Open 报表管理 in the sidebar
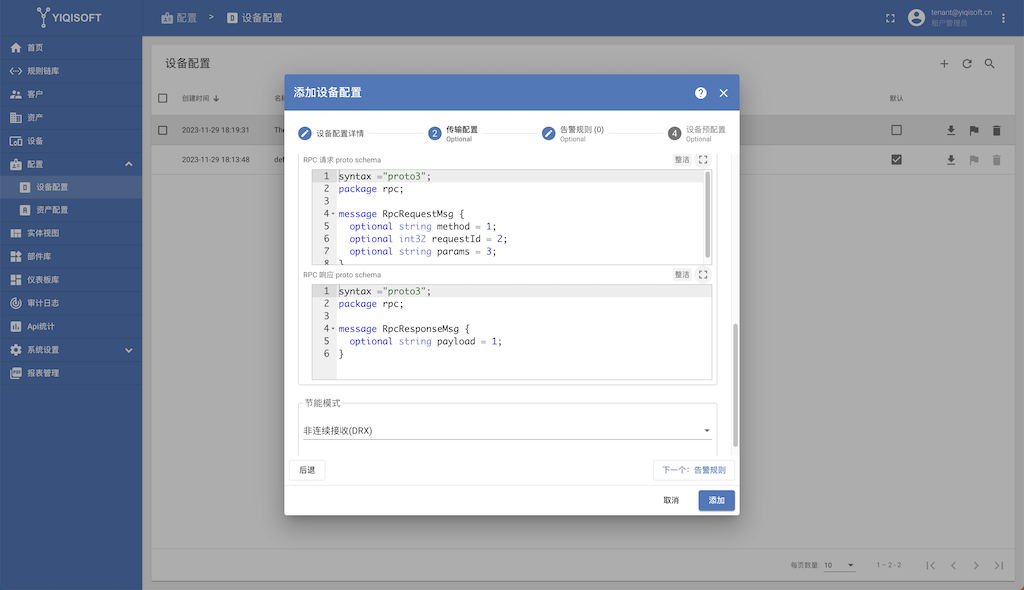Viewport: 1024px width, 590px height. pos(71,373)
